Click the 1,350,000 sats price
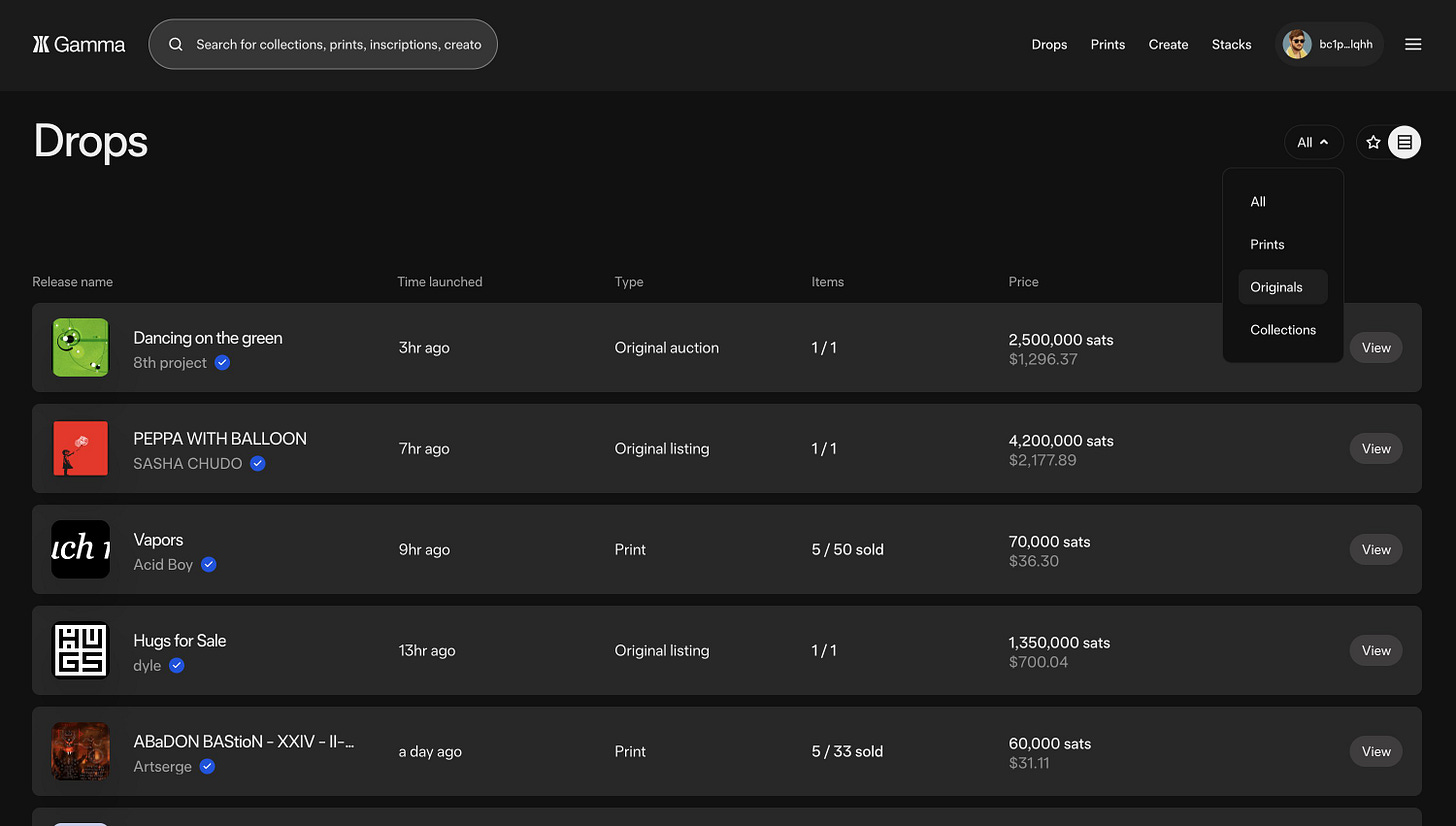The width and height of the screenshot is (1456, 826). click(1059, 643)
